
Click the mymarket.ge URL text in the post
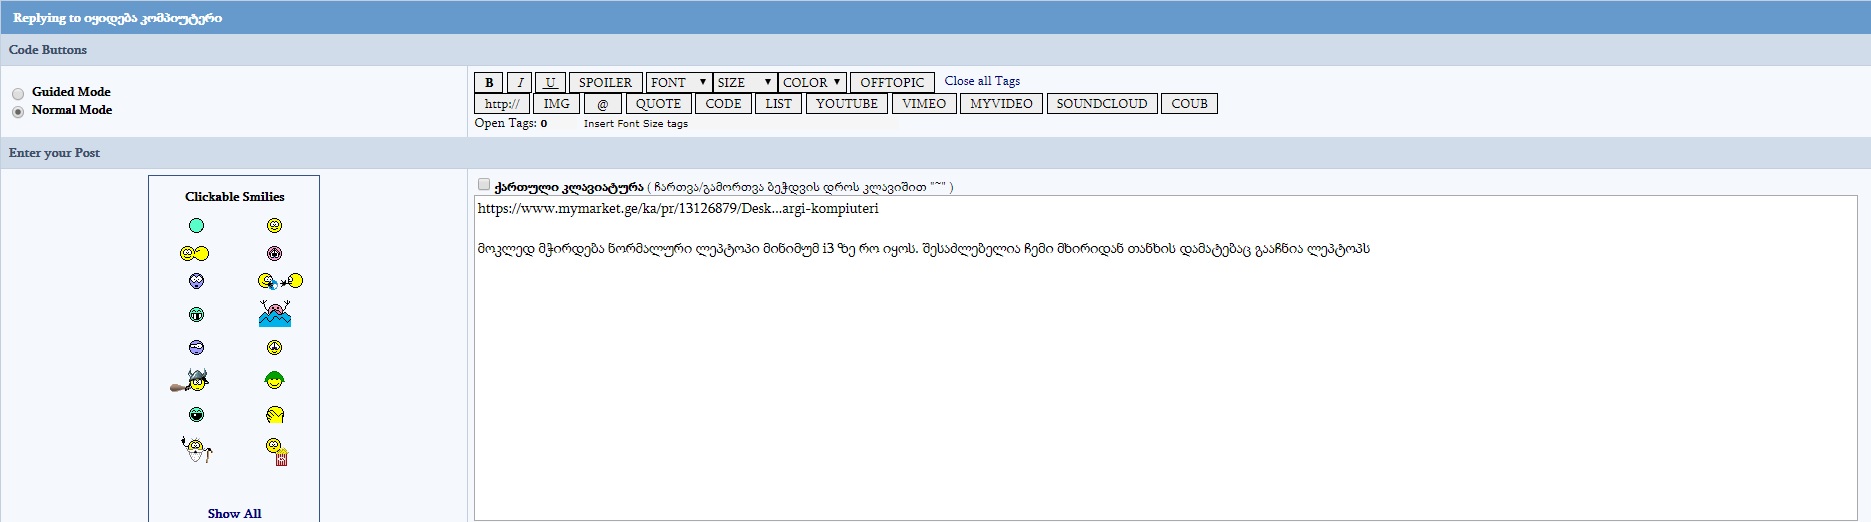click(x=678, y=209)
